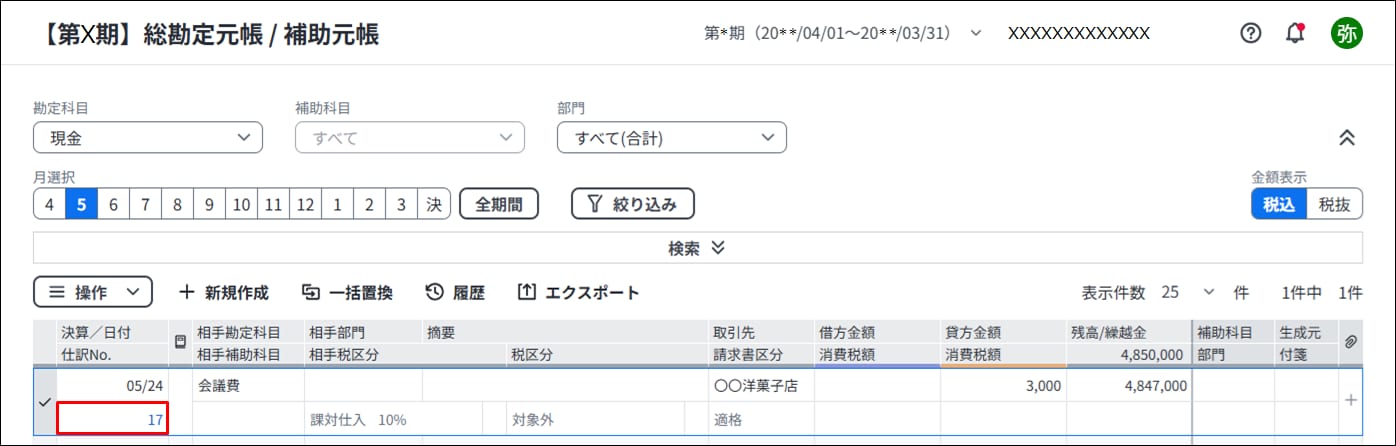Change 表示件数 25 per-page dropdown
This screenshot has height=446, width=1396.
point(1188,293)
